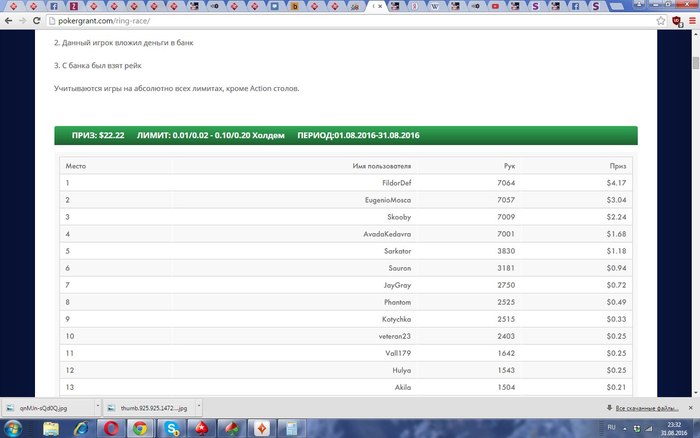Click the 'Имя пользователя' column header

tap(382, 166)
